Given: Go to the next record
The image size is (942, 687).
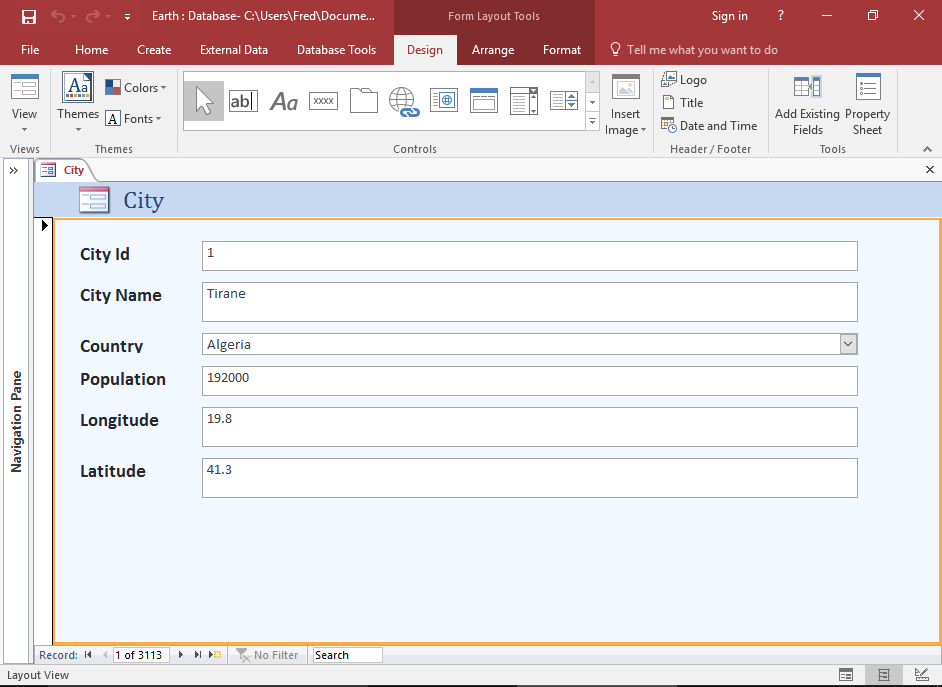Looking at the screenshot, I should point(180,655).
